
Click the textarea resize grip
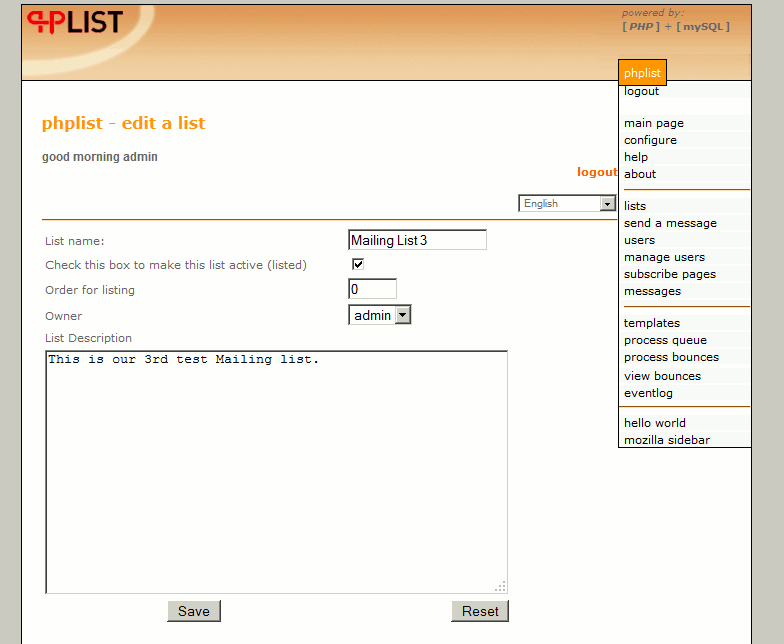point(500,586)
